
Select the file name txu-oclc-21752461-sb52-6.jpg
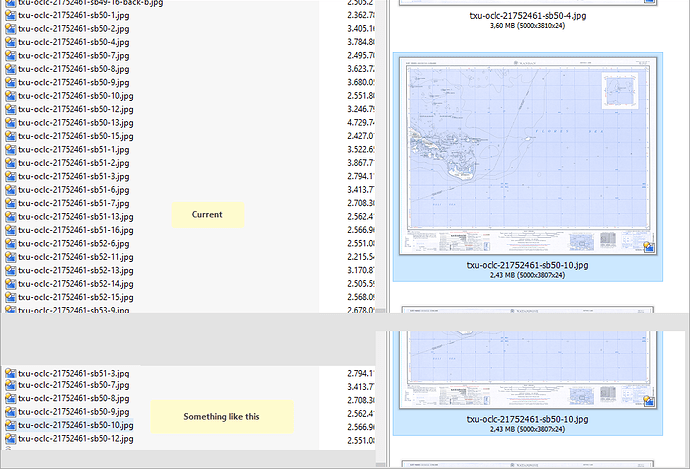[74, 244]
